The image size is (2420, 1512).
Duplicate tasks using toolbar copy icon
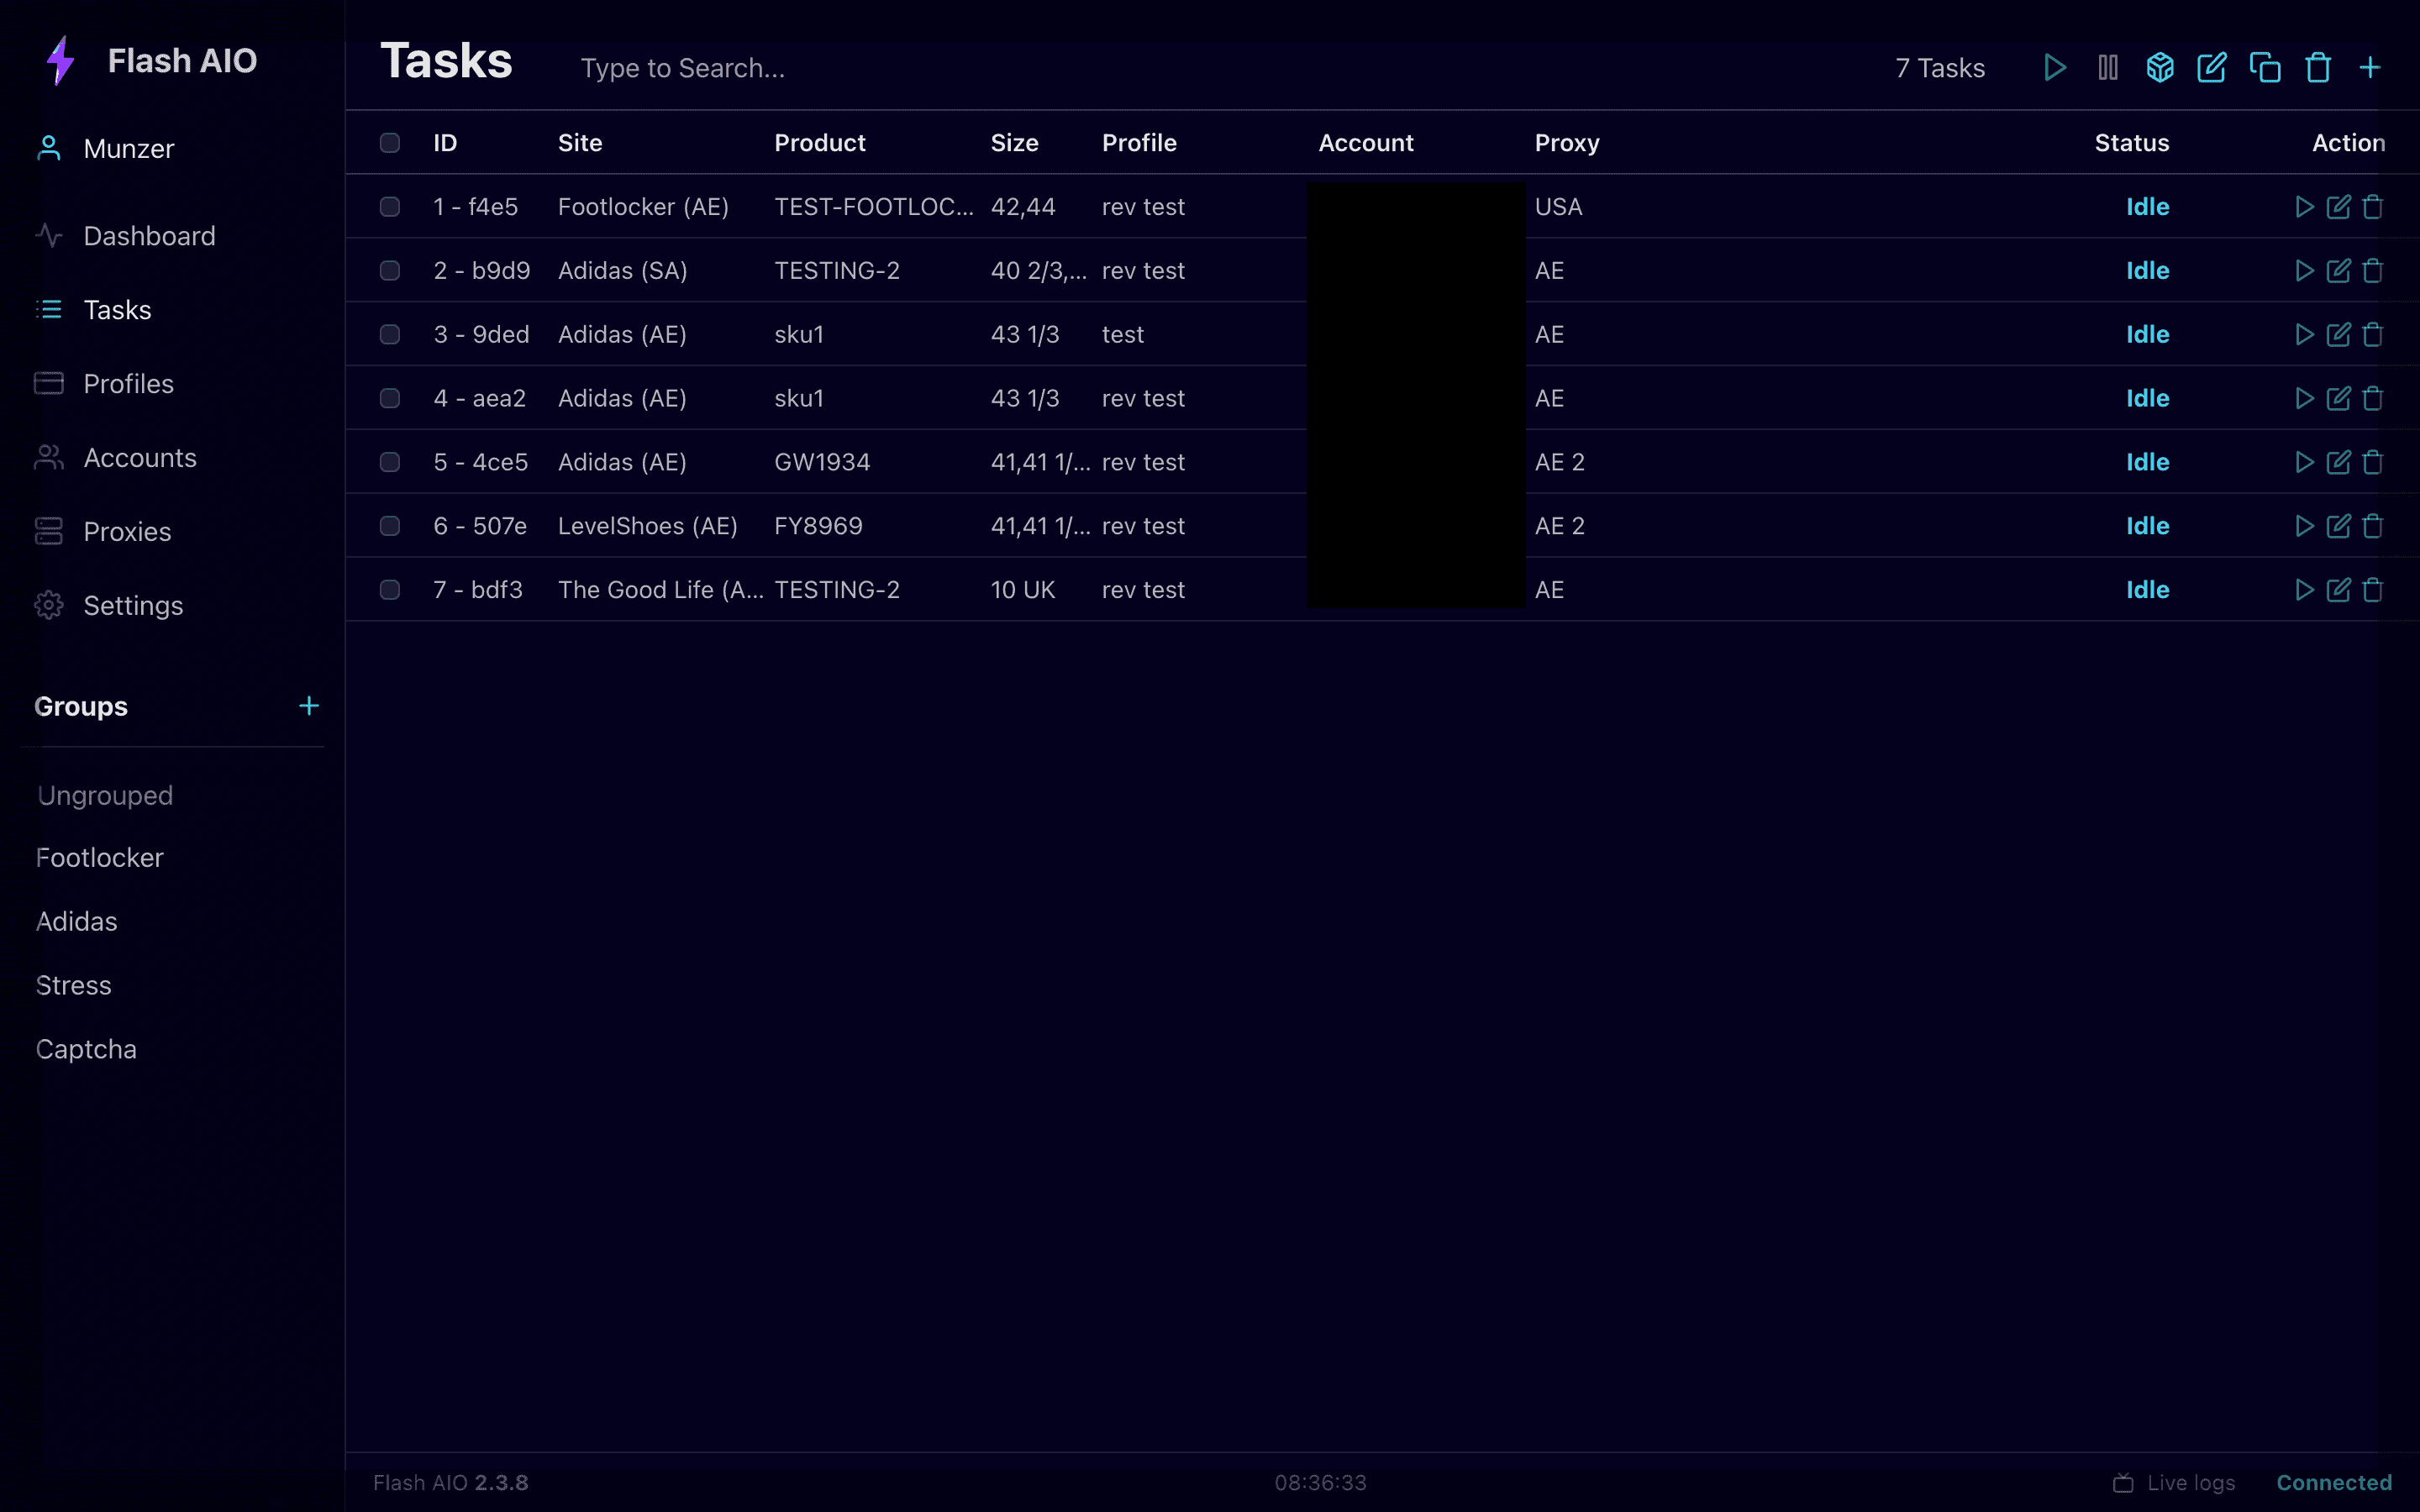point(2264,68)
